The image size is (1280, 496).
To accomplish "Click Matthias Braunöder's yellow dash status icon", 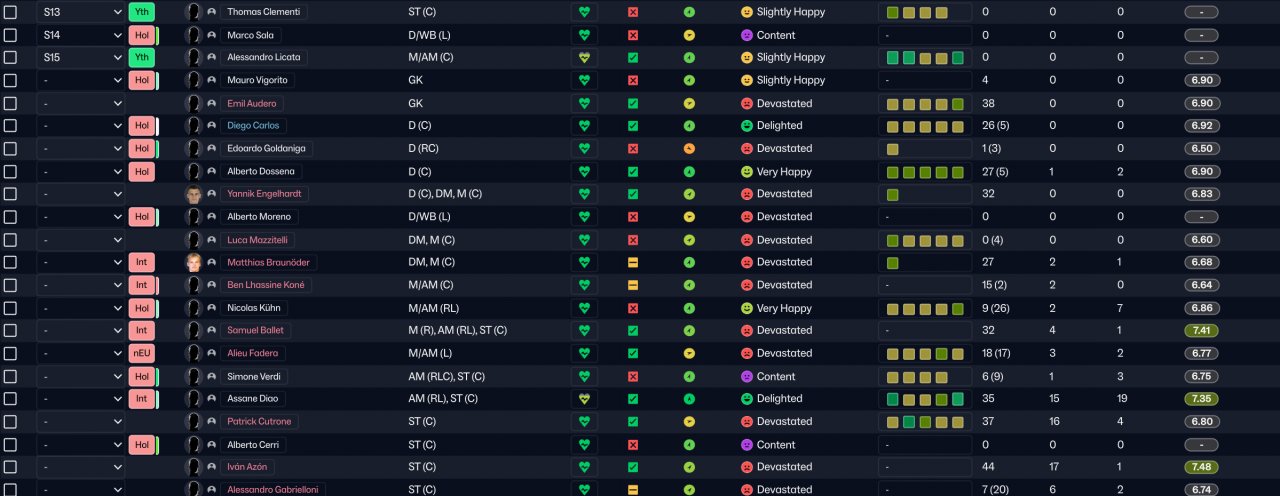I will [x=633, y=262].
